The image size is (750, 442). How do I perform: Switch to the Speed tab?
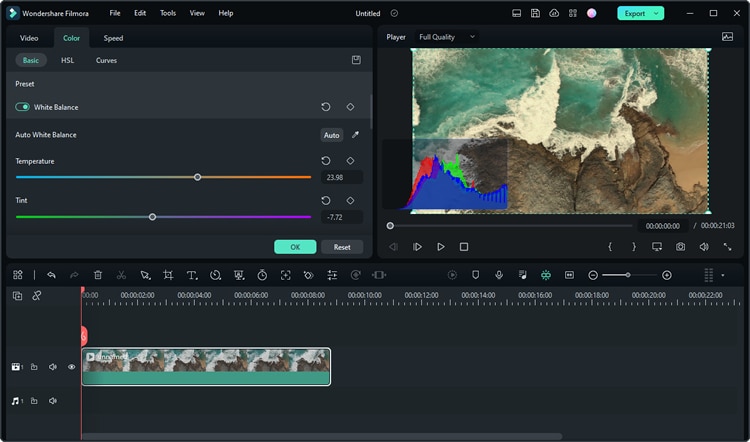pyautogui.click(x=113, y=38)
